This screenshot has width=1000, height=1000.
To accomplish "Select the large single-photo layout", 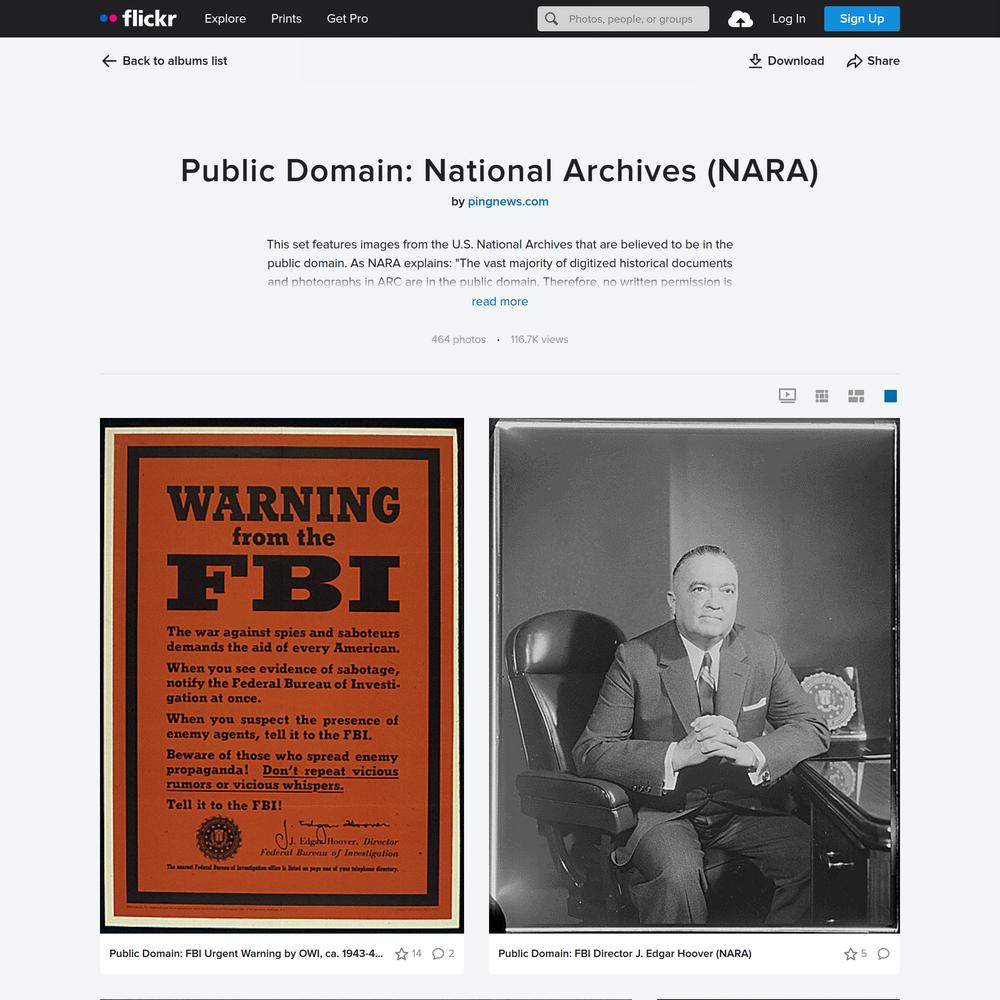I will point(890,396).
